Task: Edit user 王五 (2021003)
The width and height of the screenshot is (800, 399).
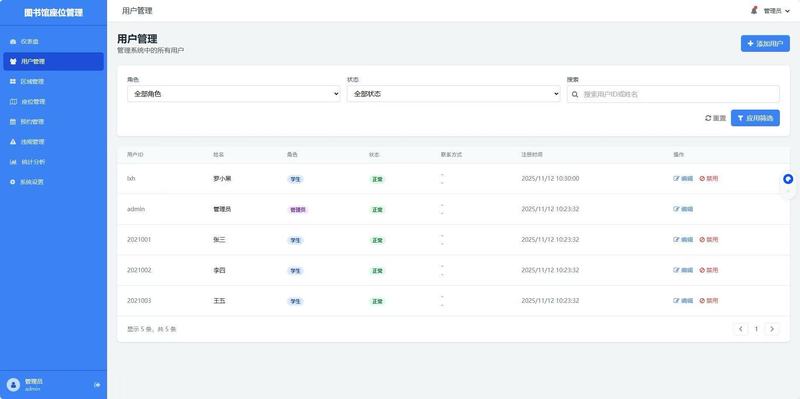Action: click(683, 301)
